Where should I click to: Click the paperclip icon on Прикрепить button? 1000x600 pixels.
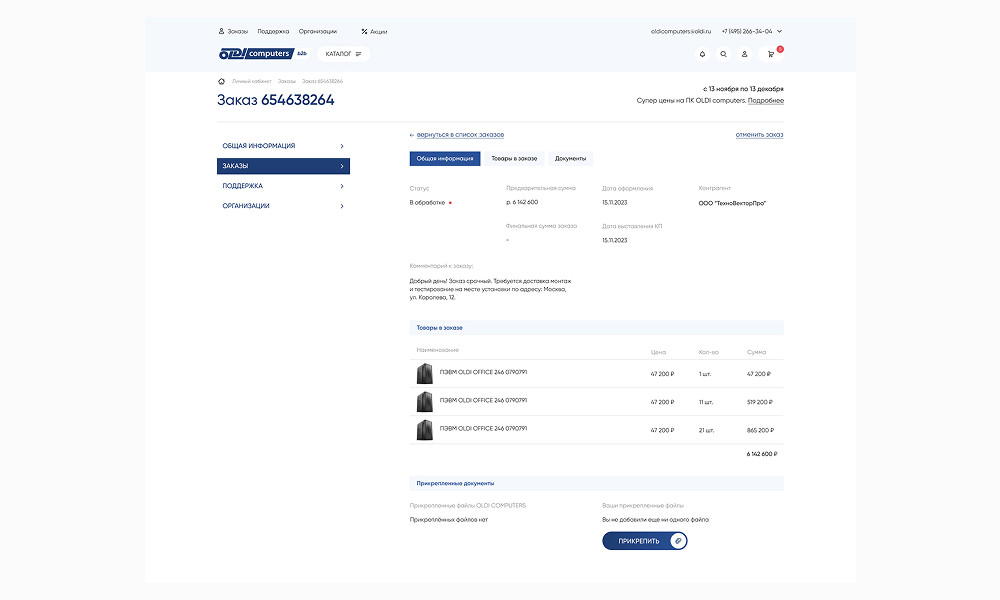(x=678, y=541)
